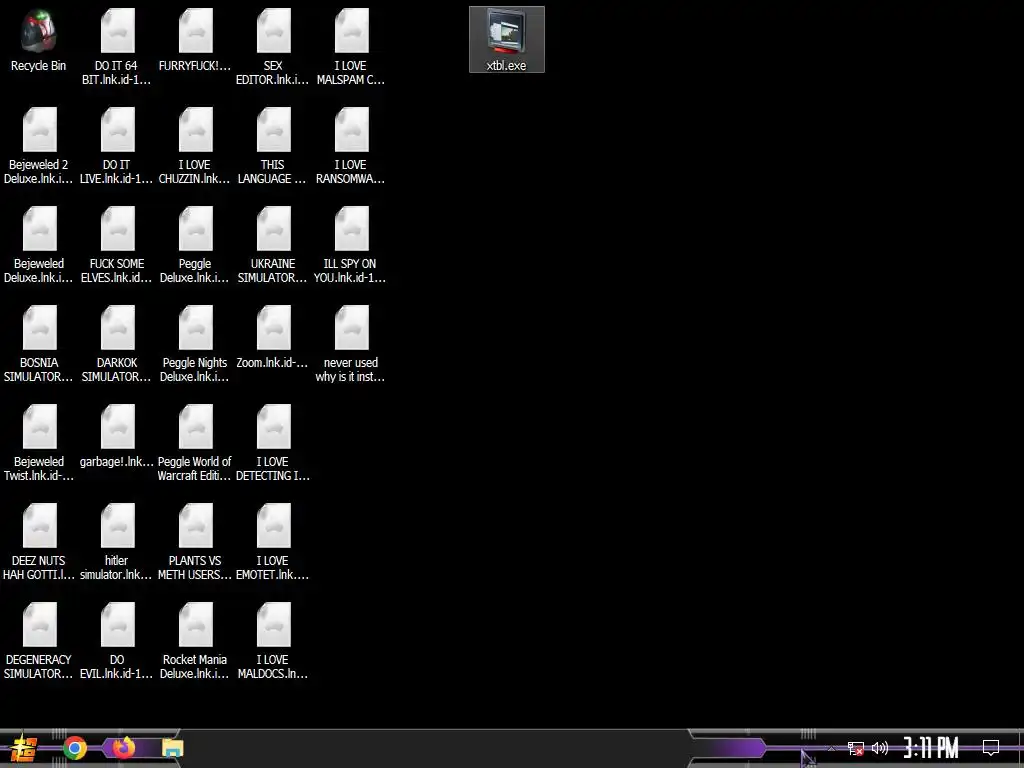Select the I LOVE EMOTET.lnk file
This screenshot has height=768, width=1024.
pyautogui.click(x=273, y=543)
